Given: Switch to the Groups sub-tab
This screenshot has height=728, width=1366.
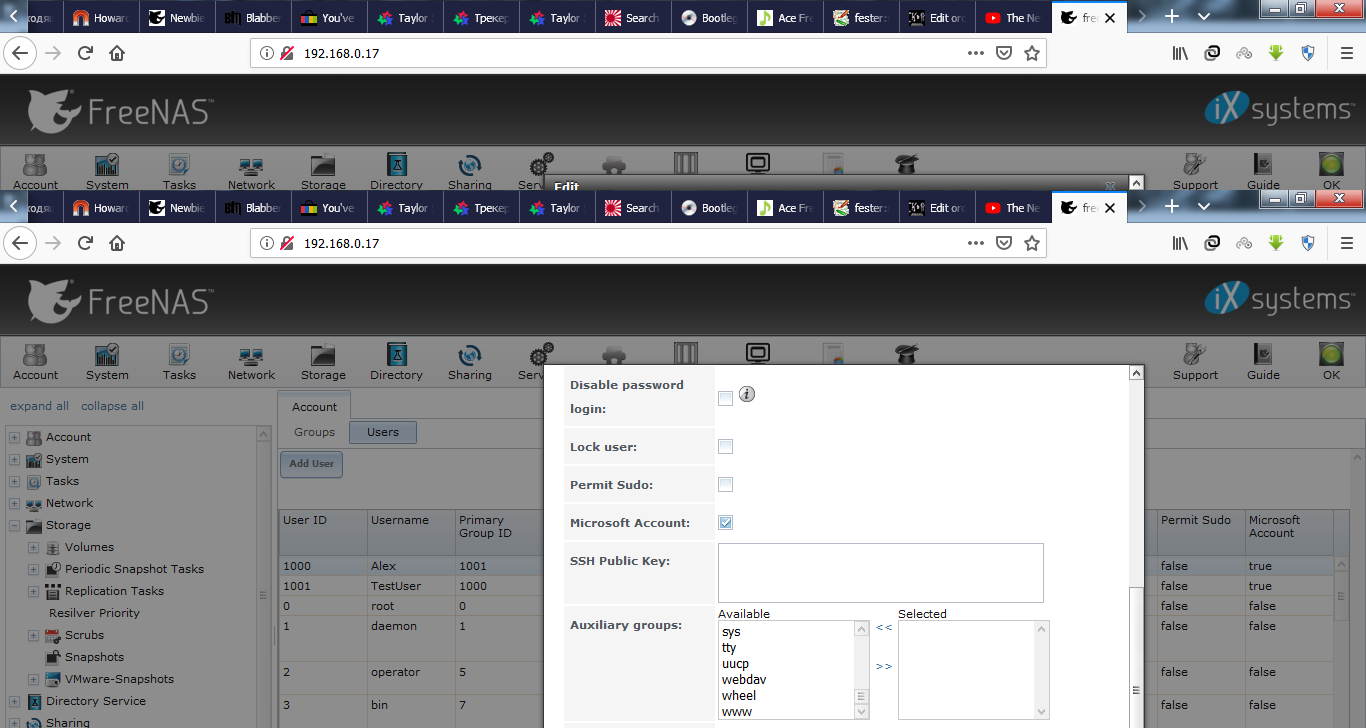Looking at the screenshot, I should pos(314,432).
